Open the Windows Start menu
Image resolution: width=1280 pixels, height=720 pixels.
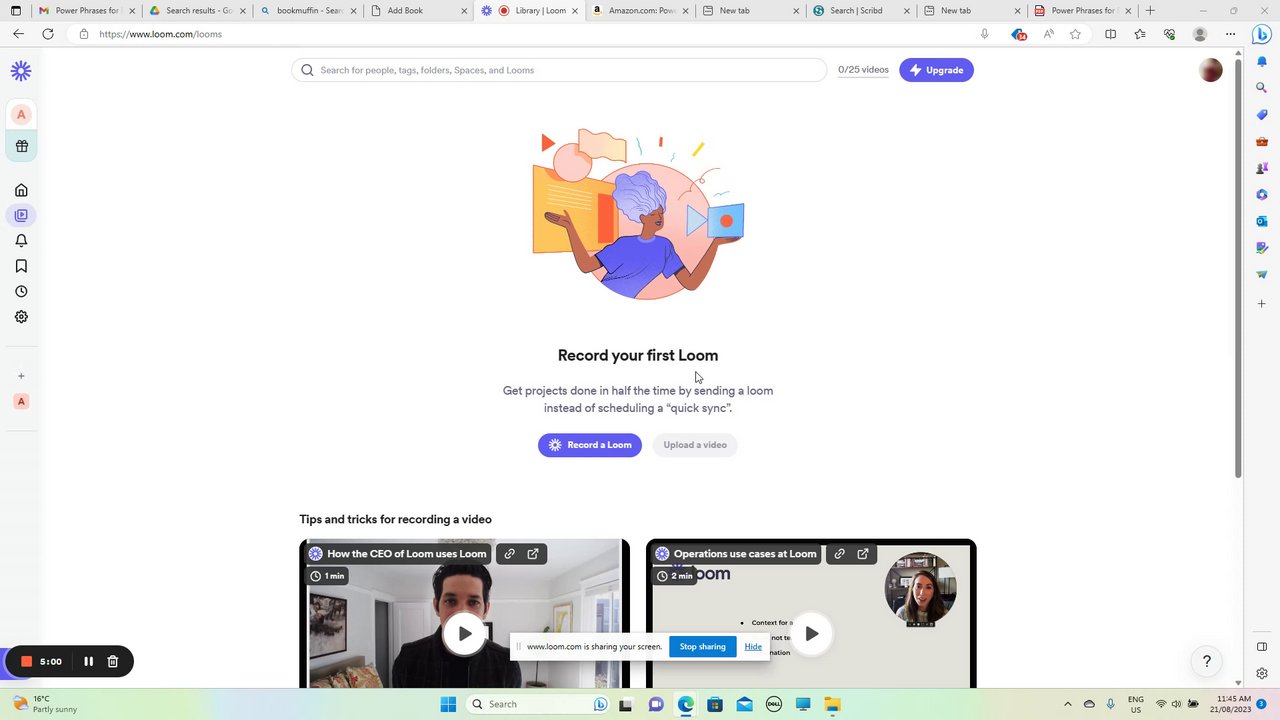tap(448, 704)
